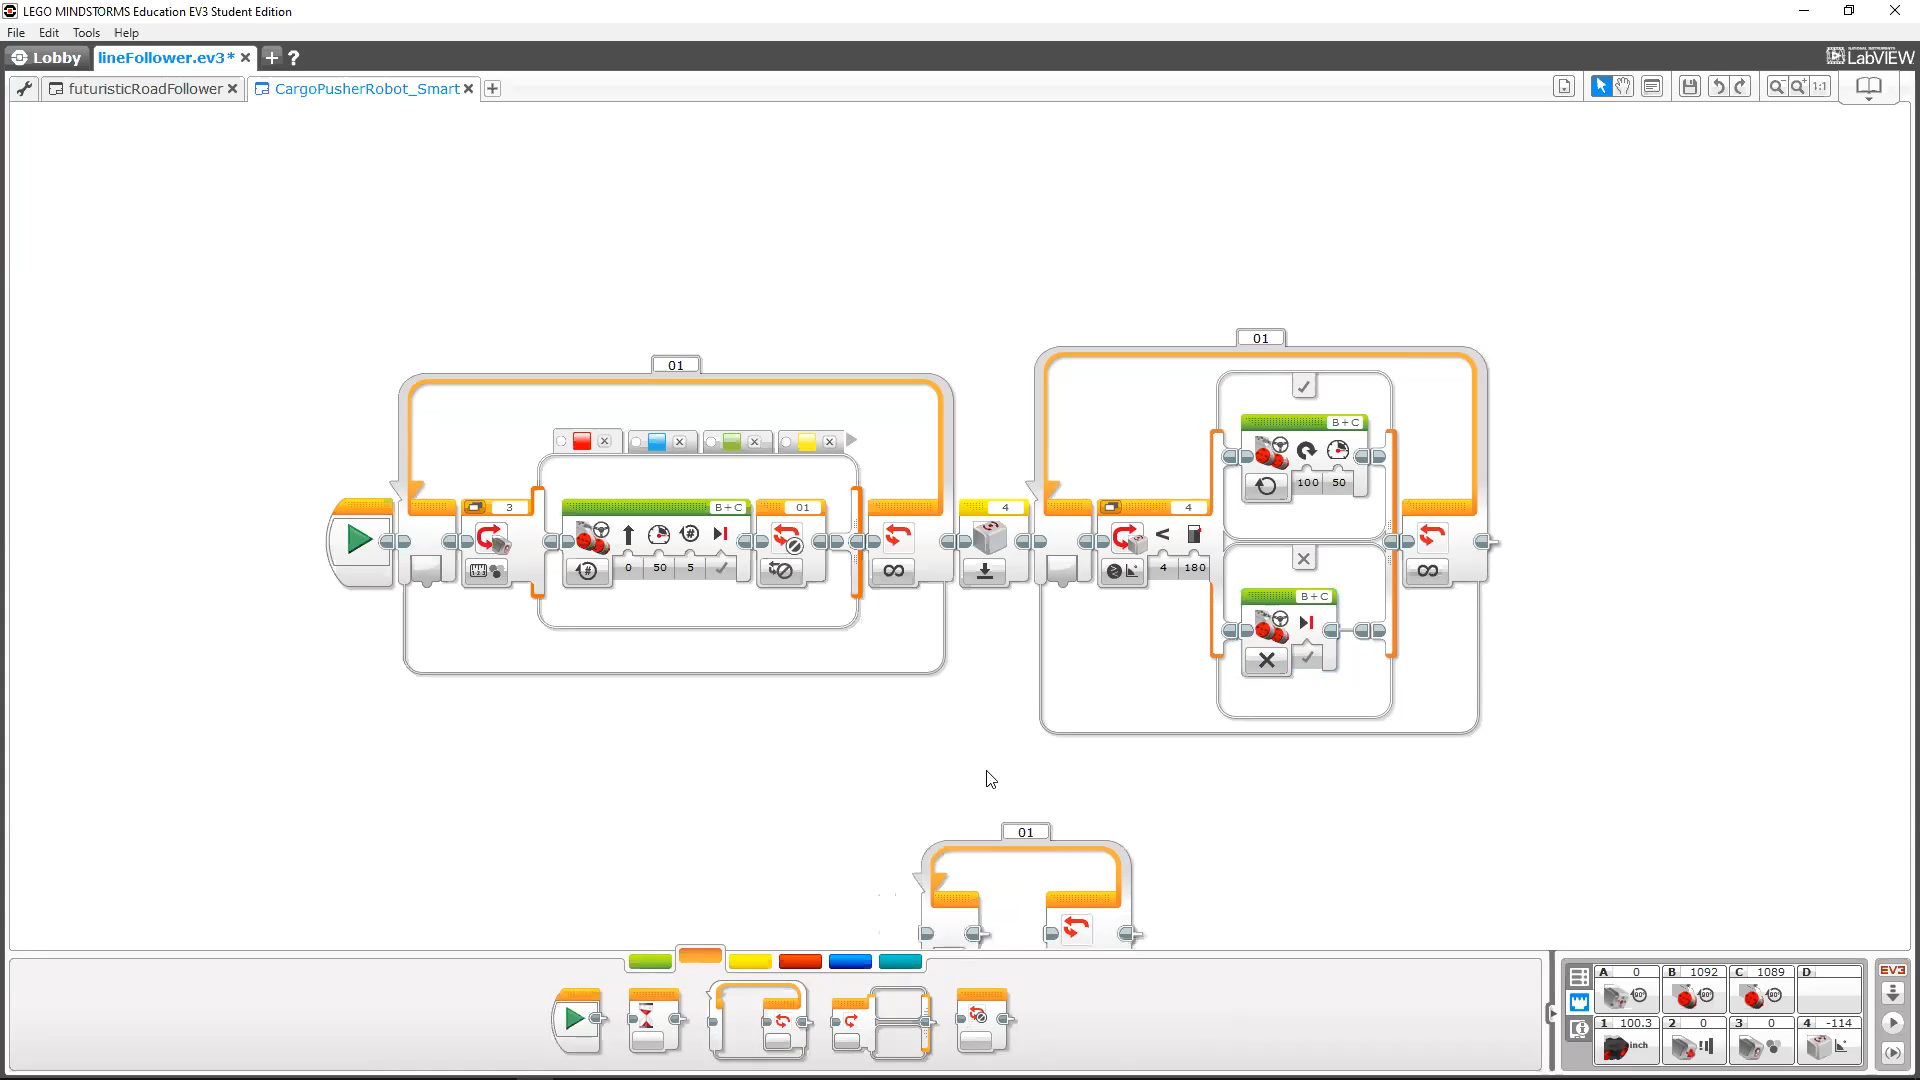Select the blue case radio button in switch
This screenshot has width=1920, height=1080.
(636, 442)
